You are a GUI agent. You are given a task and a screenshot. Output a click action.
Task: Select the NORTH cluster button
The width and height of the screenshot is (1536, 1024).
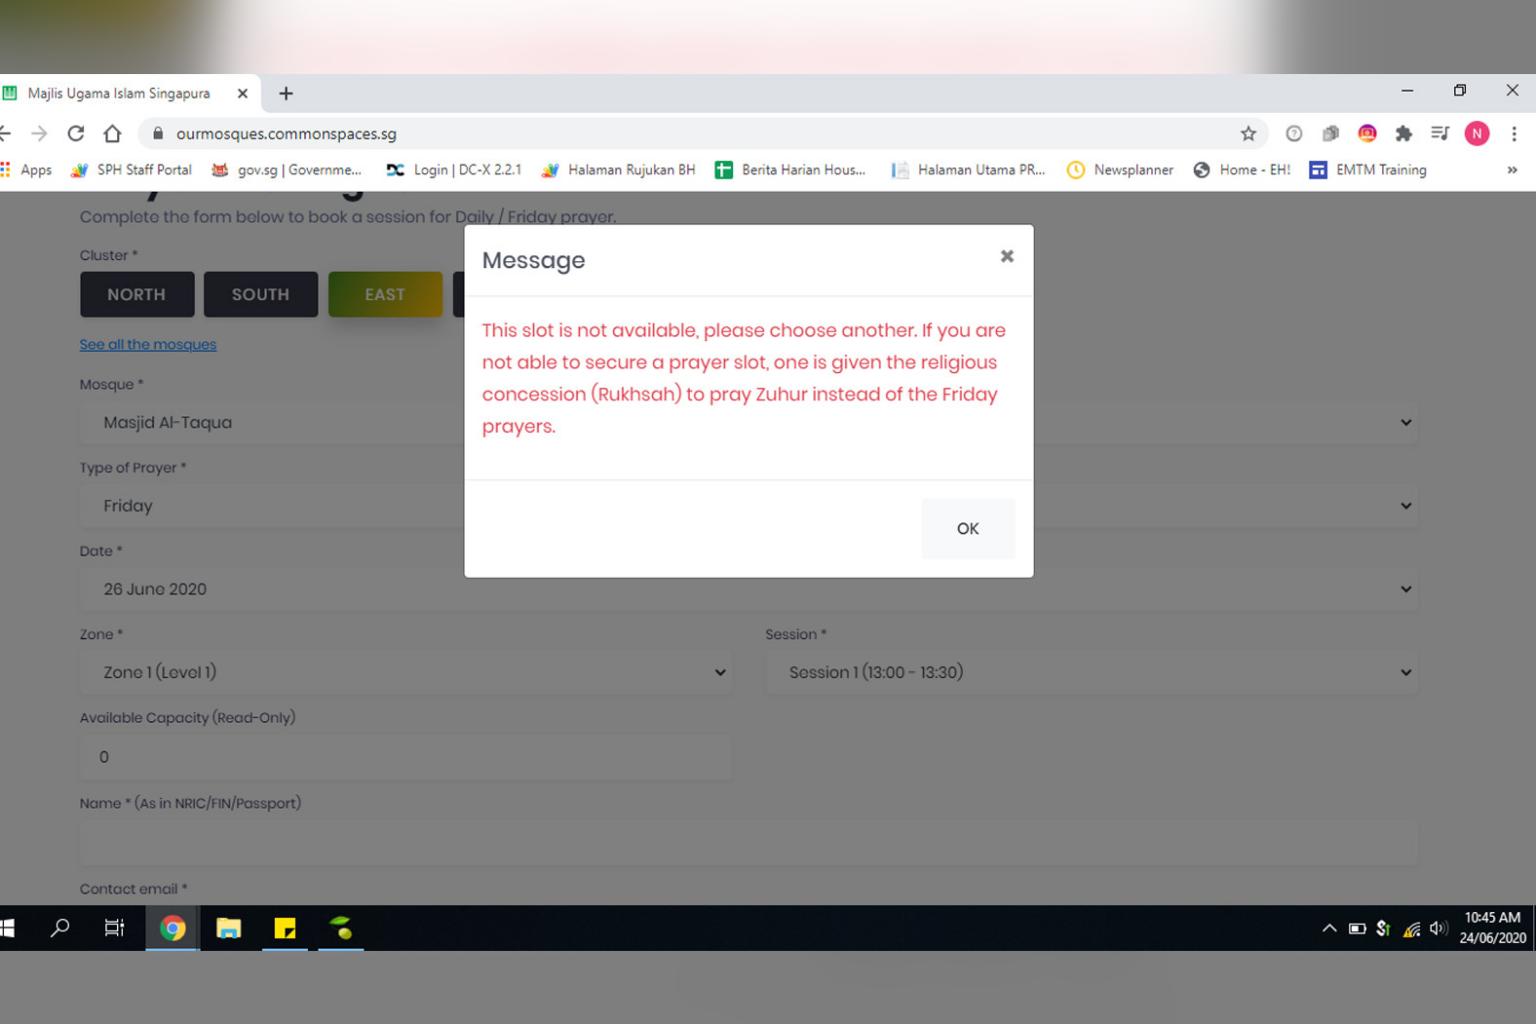point(137,294)
